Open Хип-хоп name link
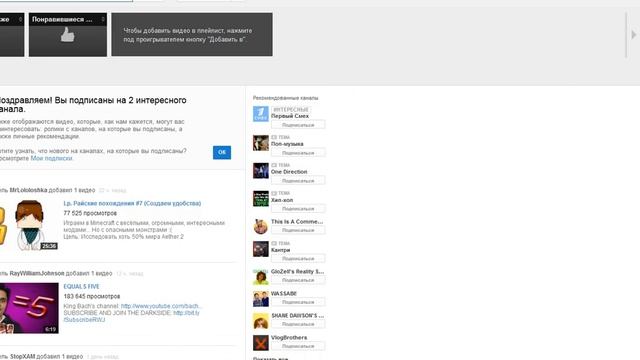 point(282,200)
